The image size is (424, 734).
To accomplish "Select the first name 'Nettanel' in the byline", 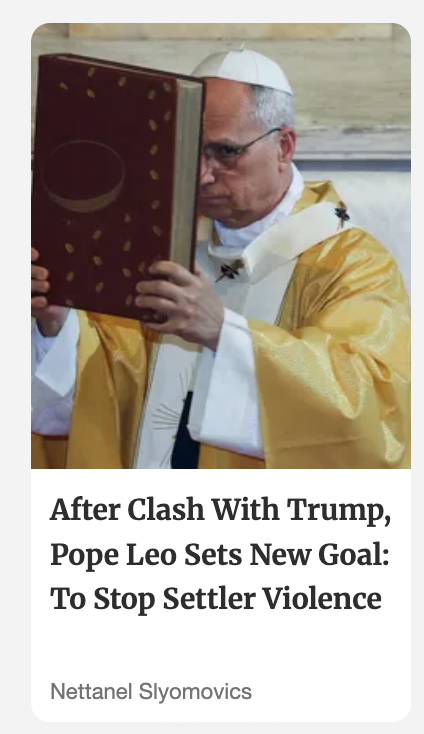I will tap(92, 691).
